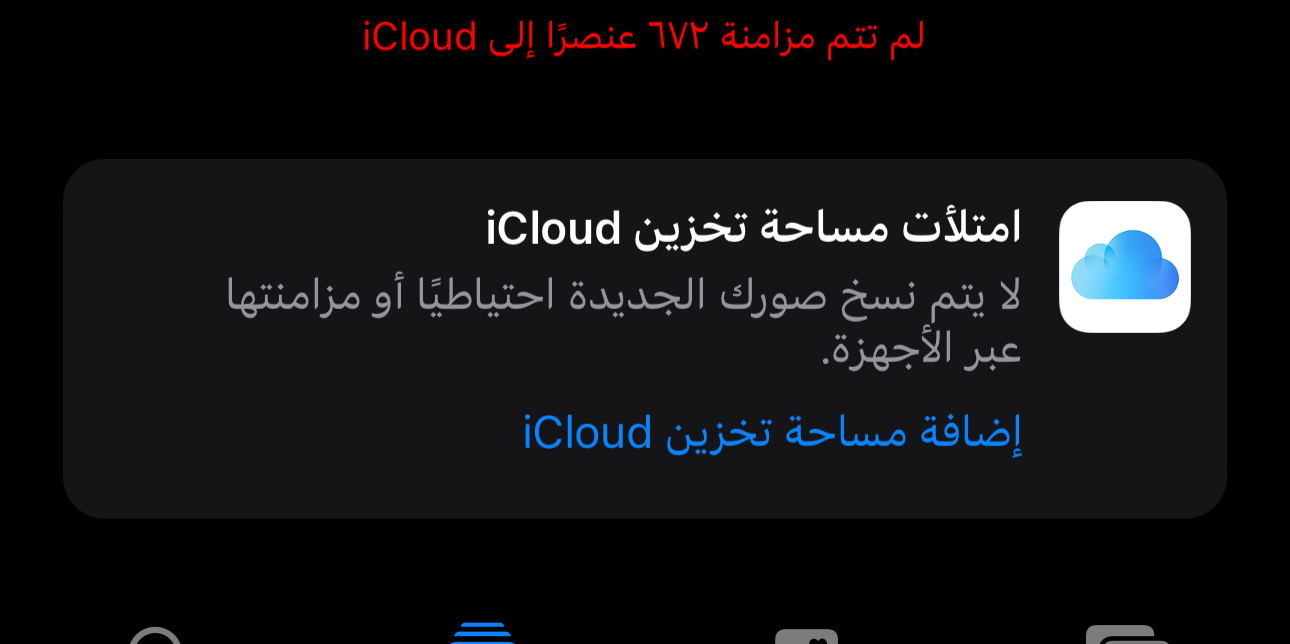Tap the gray overlapping rectangles tab
The width and height of the screenshot is (1290, 644).
click(x=1128, y=635)
